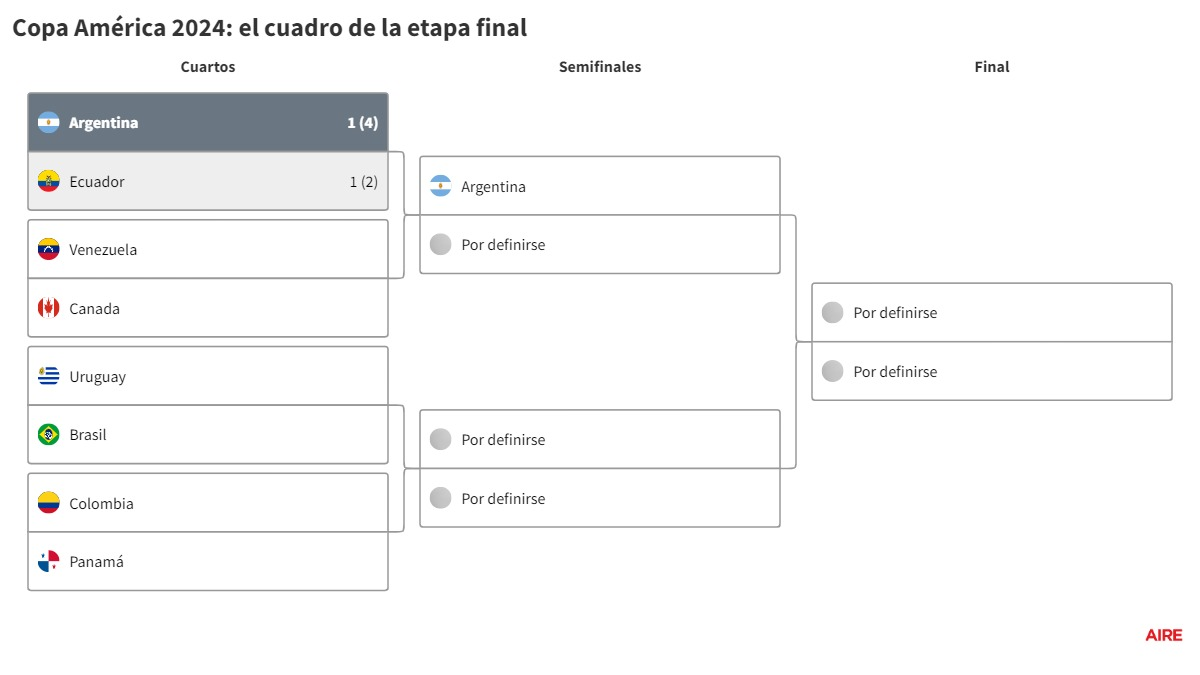
Task: Click the Venezuela team name
Action: (103, 250)
